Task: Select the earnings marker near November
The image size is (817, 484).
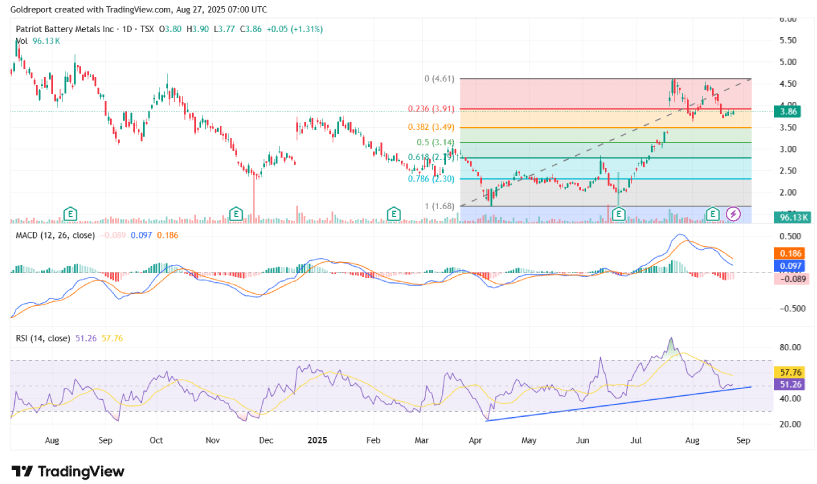Action: [236, 213]
